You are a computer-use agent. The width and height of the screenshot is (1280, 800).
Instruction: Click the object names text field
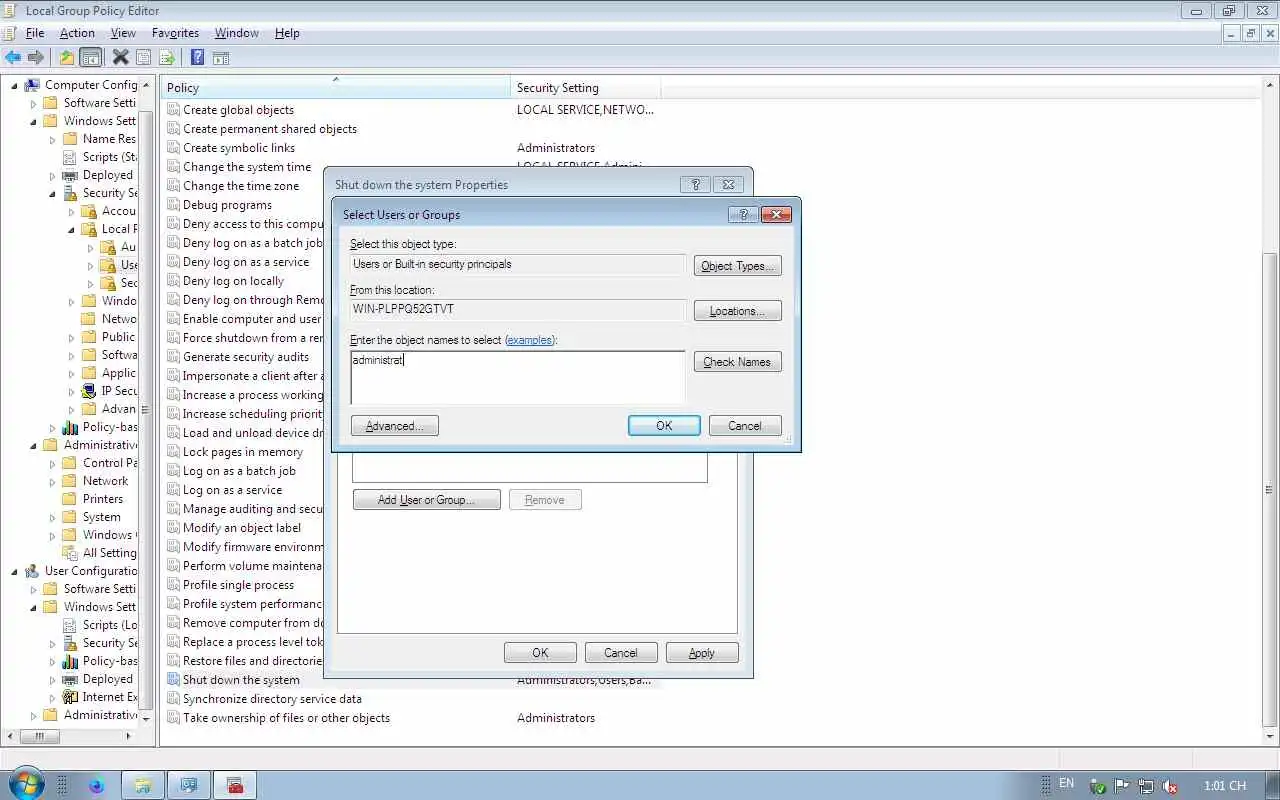pos(518,377)
